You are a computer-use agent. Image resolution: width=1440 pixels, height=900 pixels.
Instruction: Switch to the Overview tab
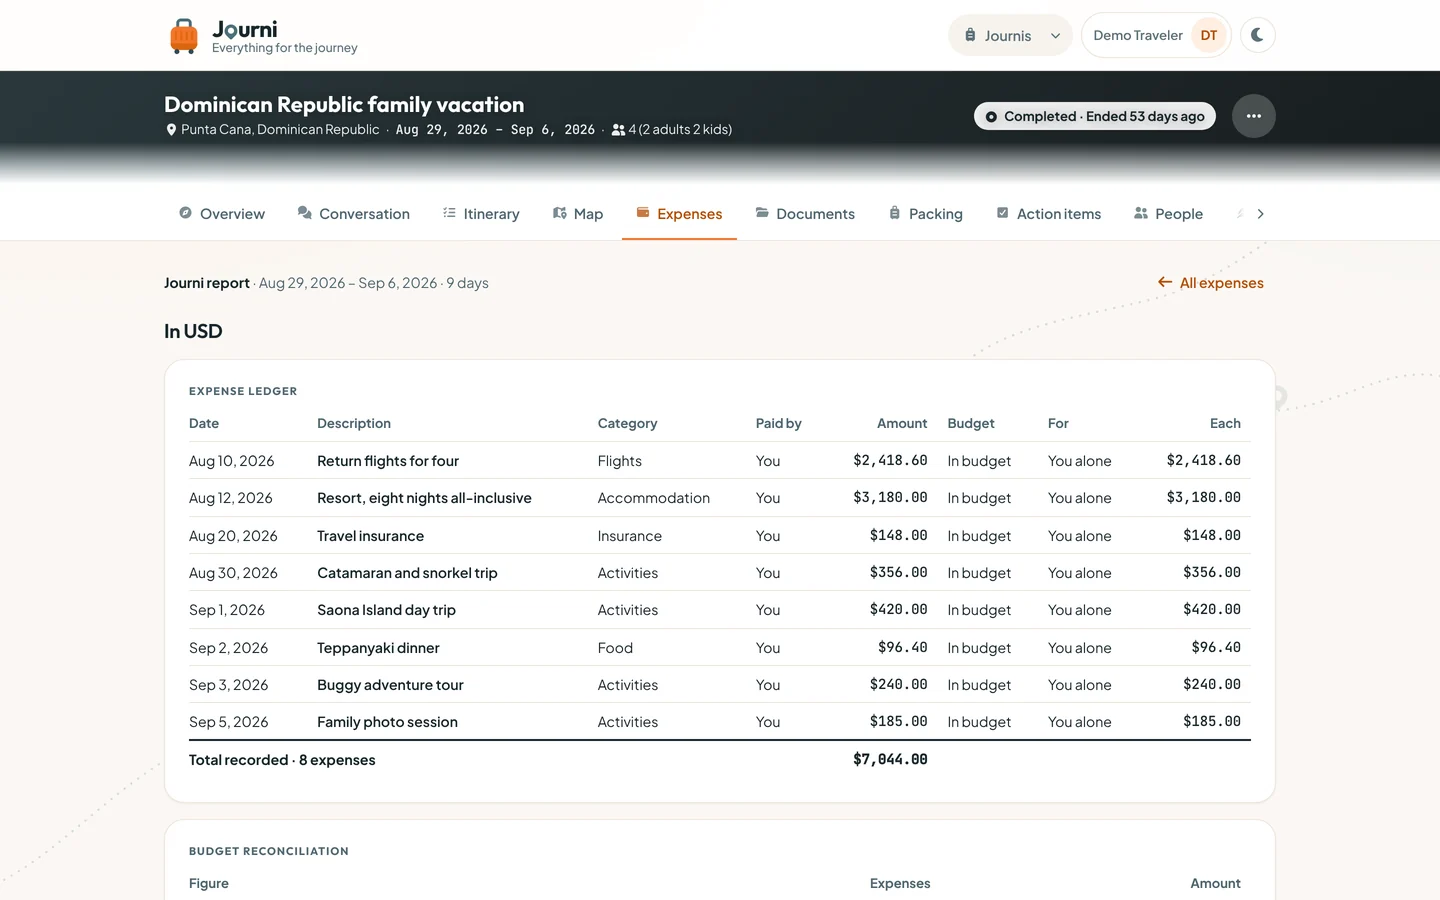pyautogui.click(x=222, y=214)
